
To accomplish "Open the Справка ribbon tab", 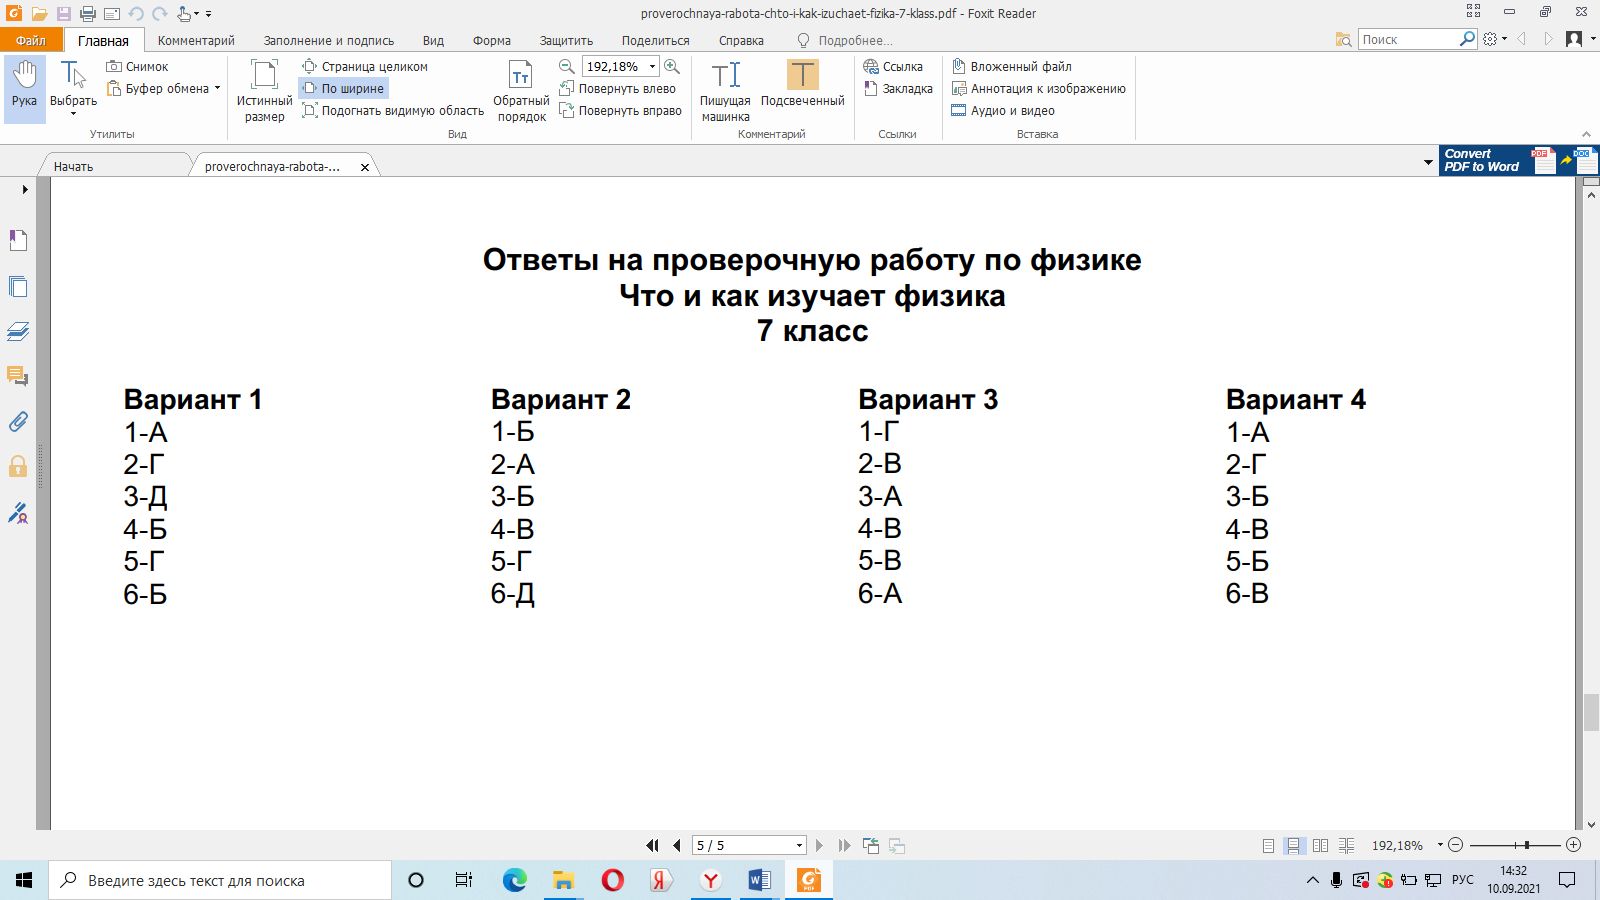I will click(x=741, y=41).
